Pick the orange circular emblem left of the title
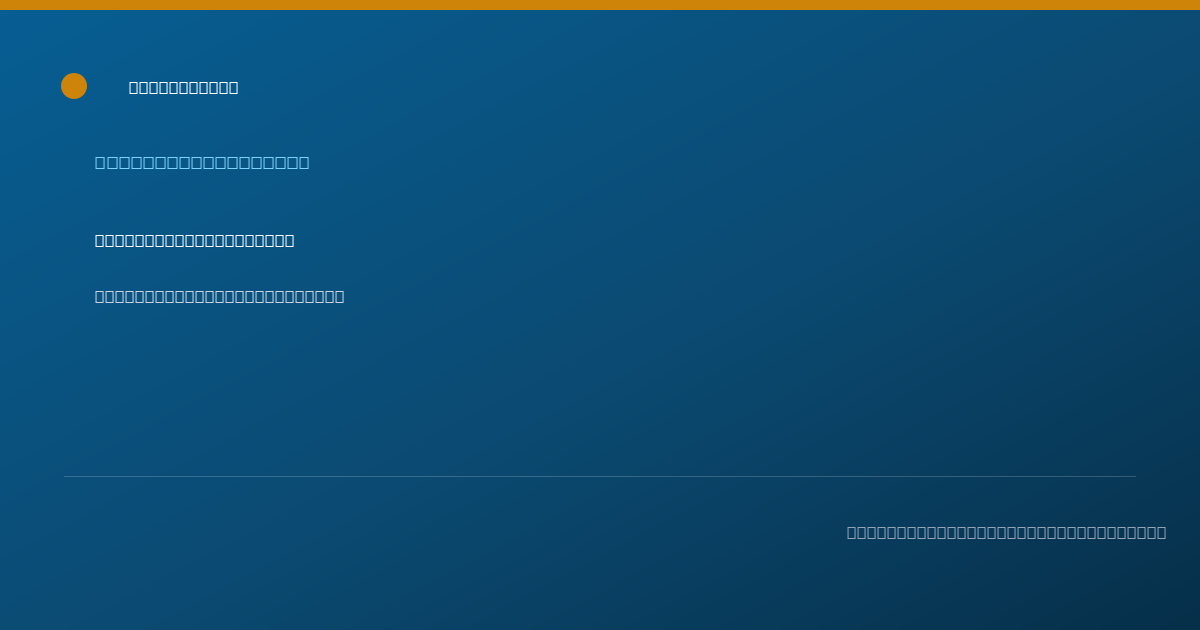The width and height of the screenshot is (1200, 630). pyautogui.click(x=74, y=86)
